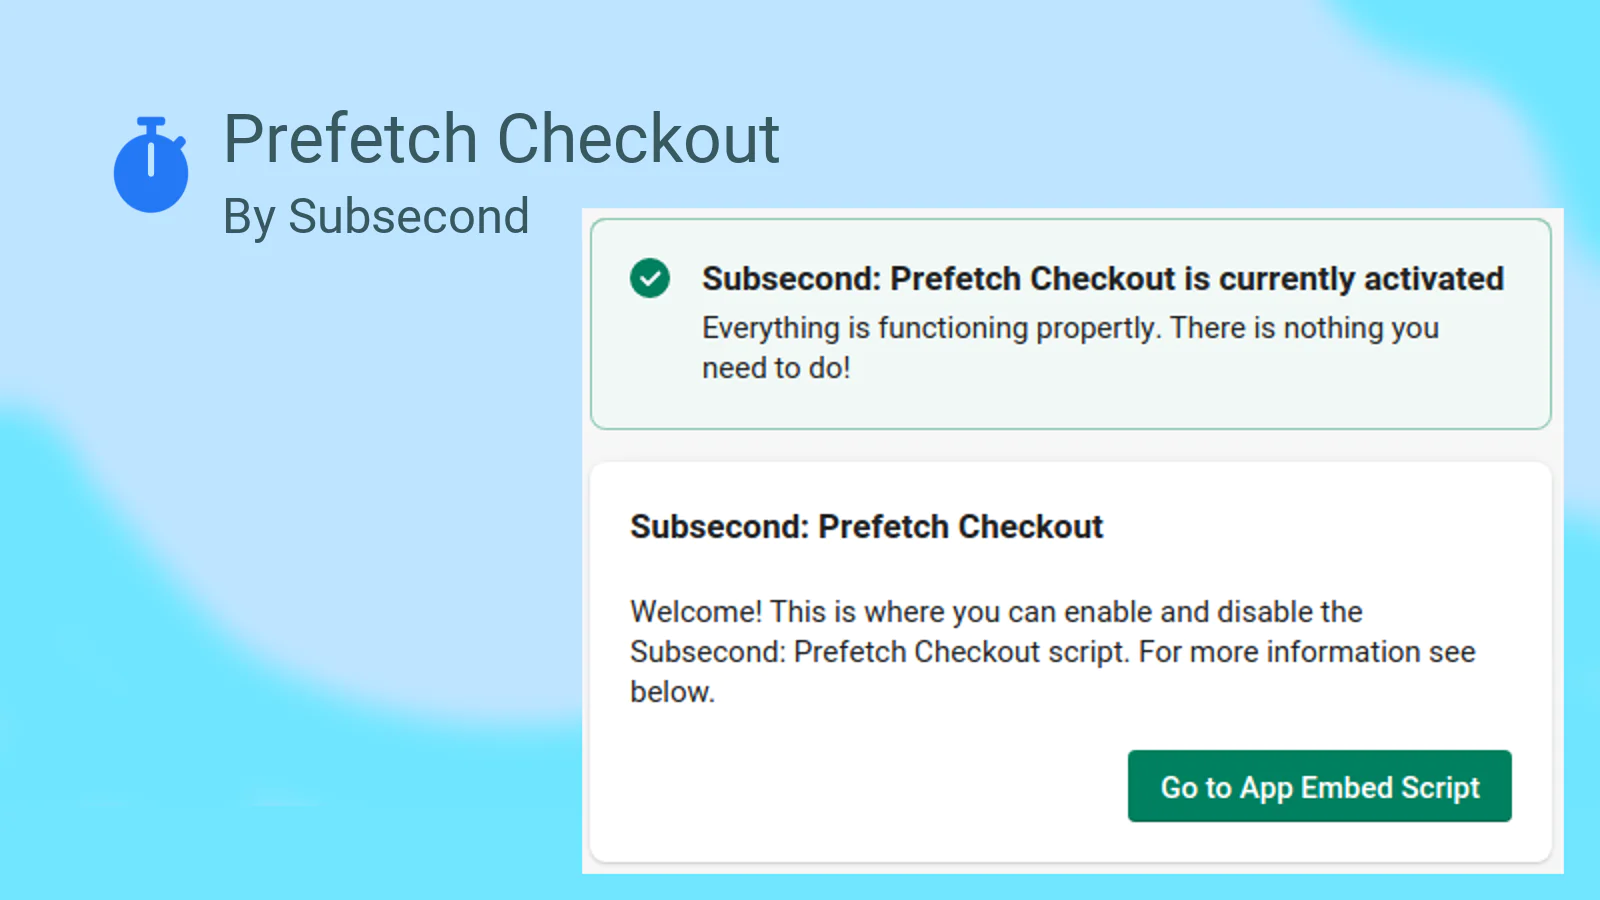Click the Subsecond: Prefetch Checkout card heading

click(x=866, y=527)
